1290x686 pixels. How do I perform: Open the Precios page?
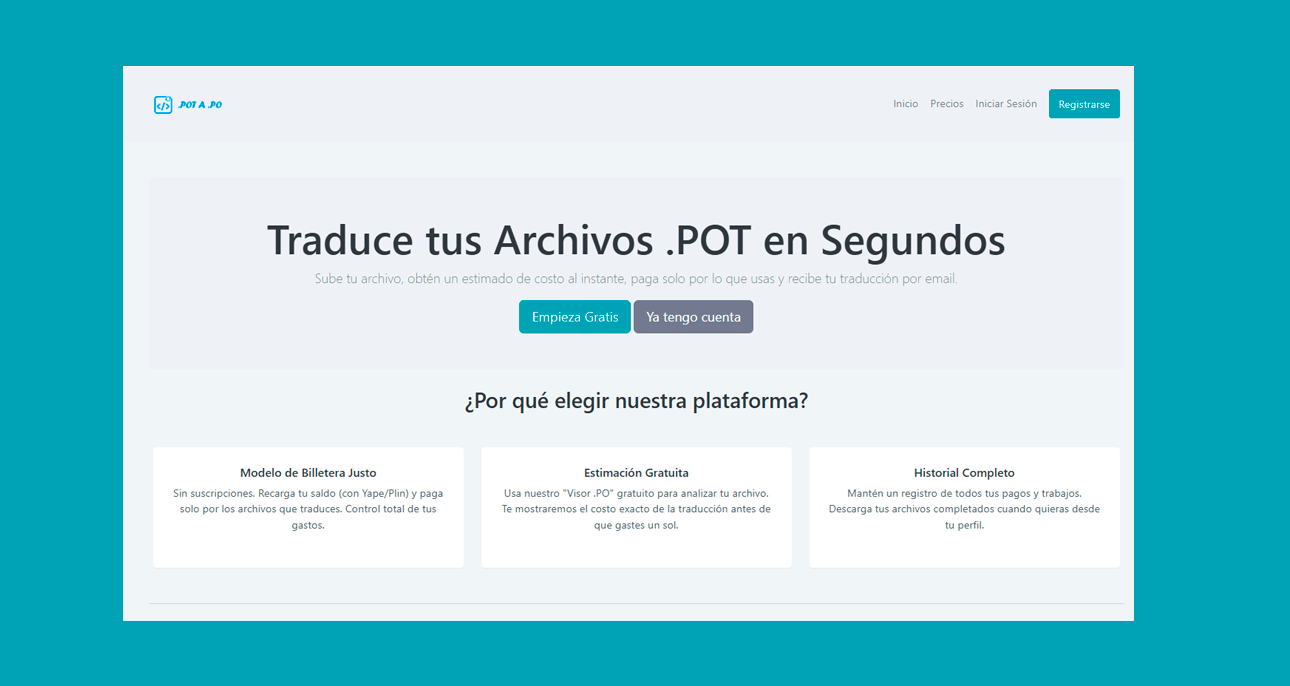pos(946,104)
